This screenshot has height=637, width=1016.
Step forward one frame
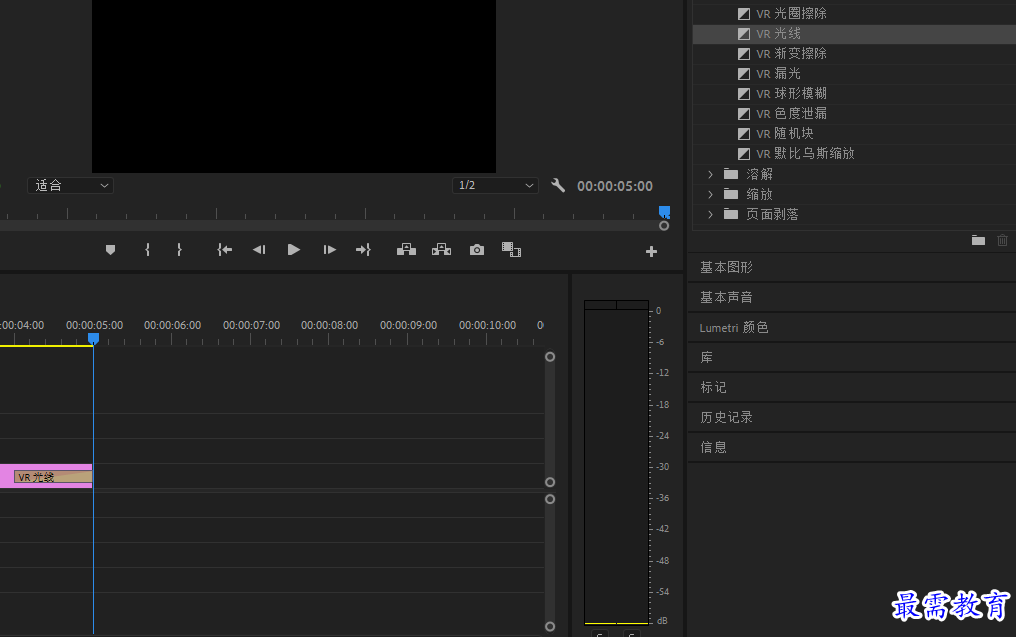tap(329, 249)
